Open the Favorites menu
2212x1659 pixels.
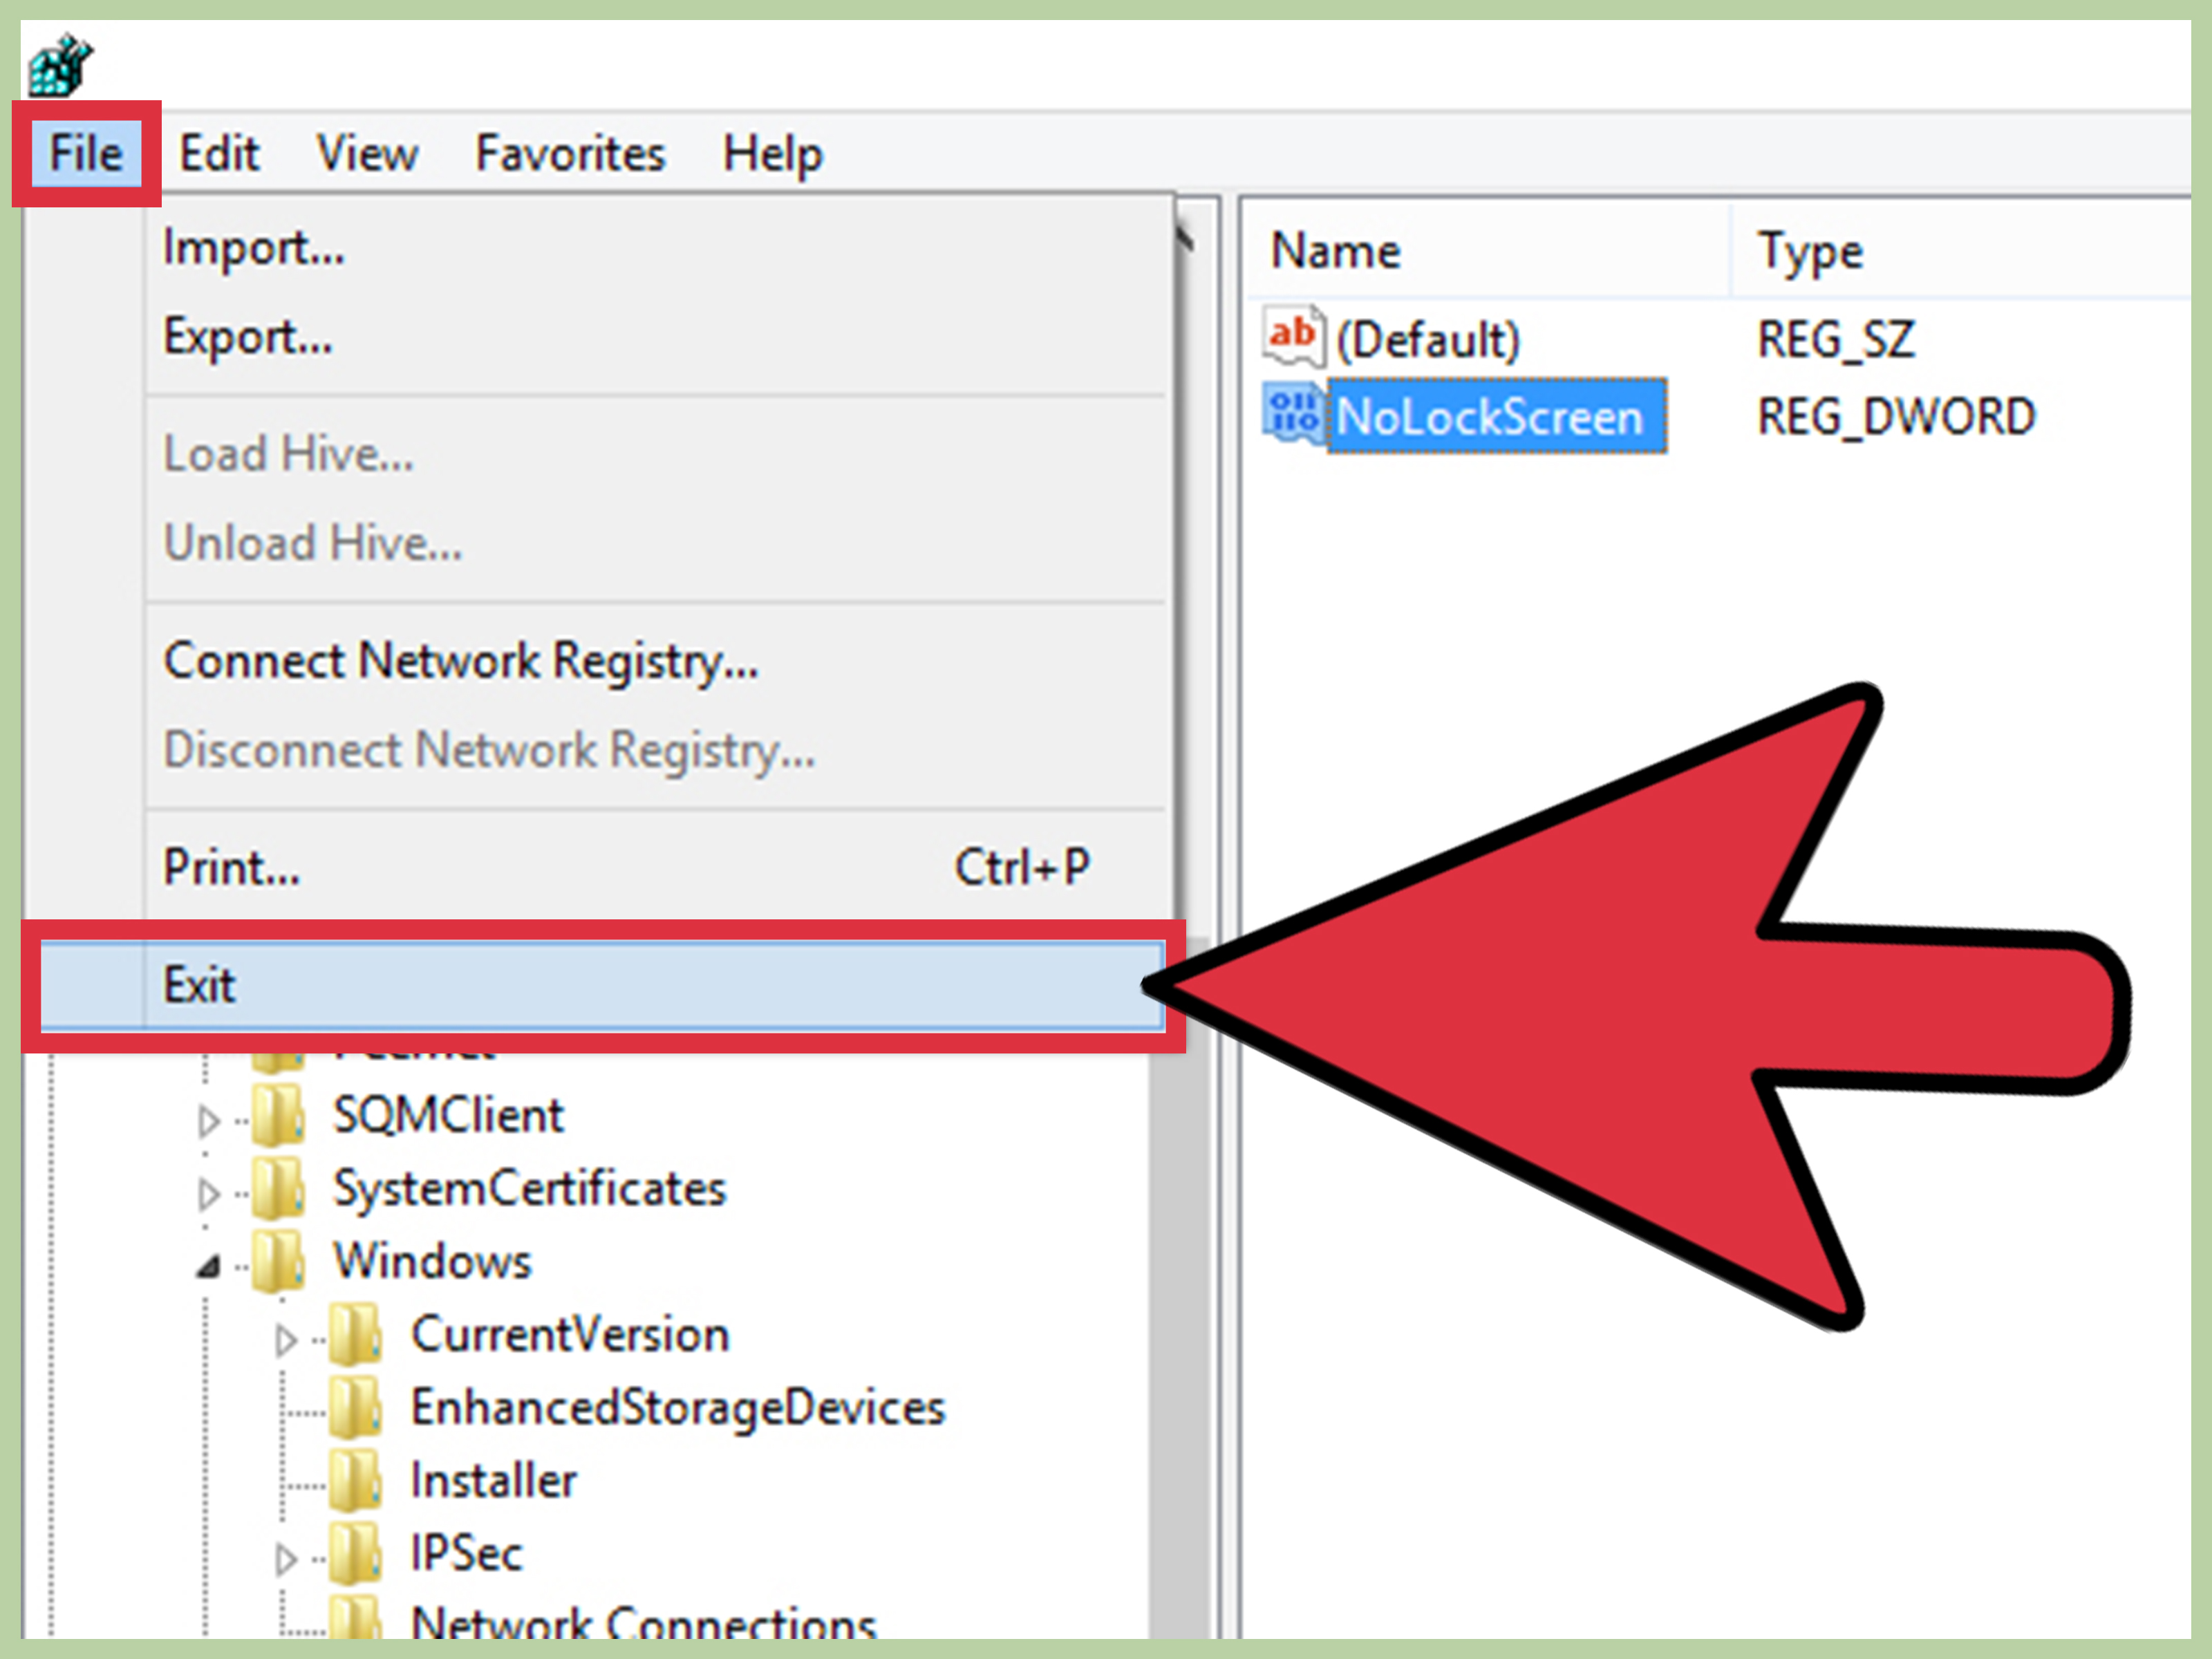pos(569,154)
